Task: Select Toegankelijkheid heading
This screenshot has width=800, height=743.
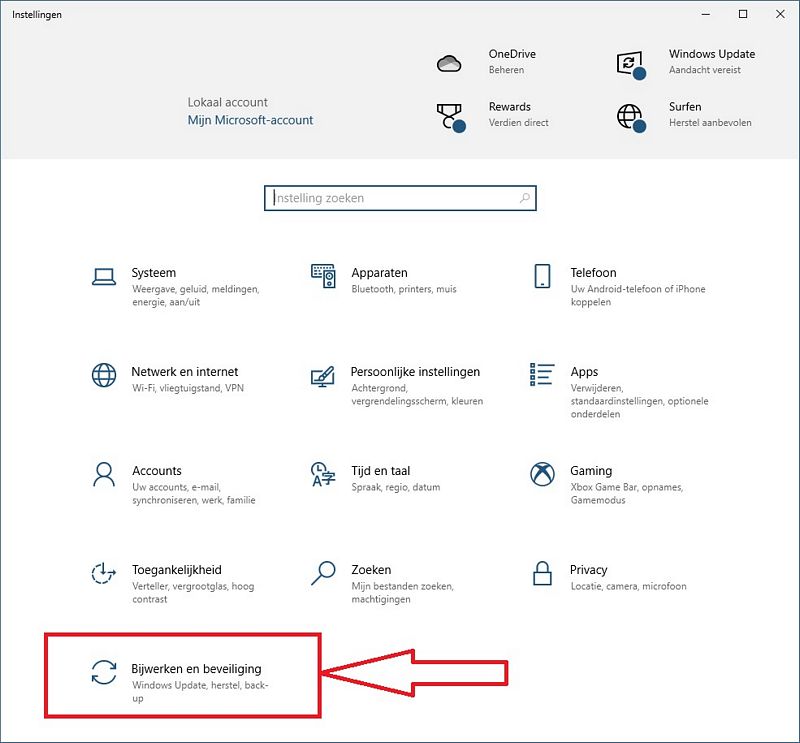Action: (x=177, y=569)
